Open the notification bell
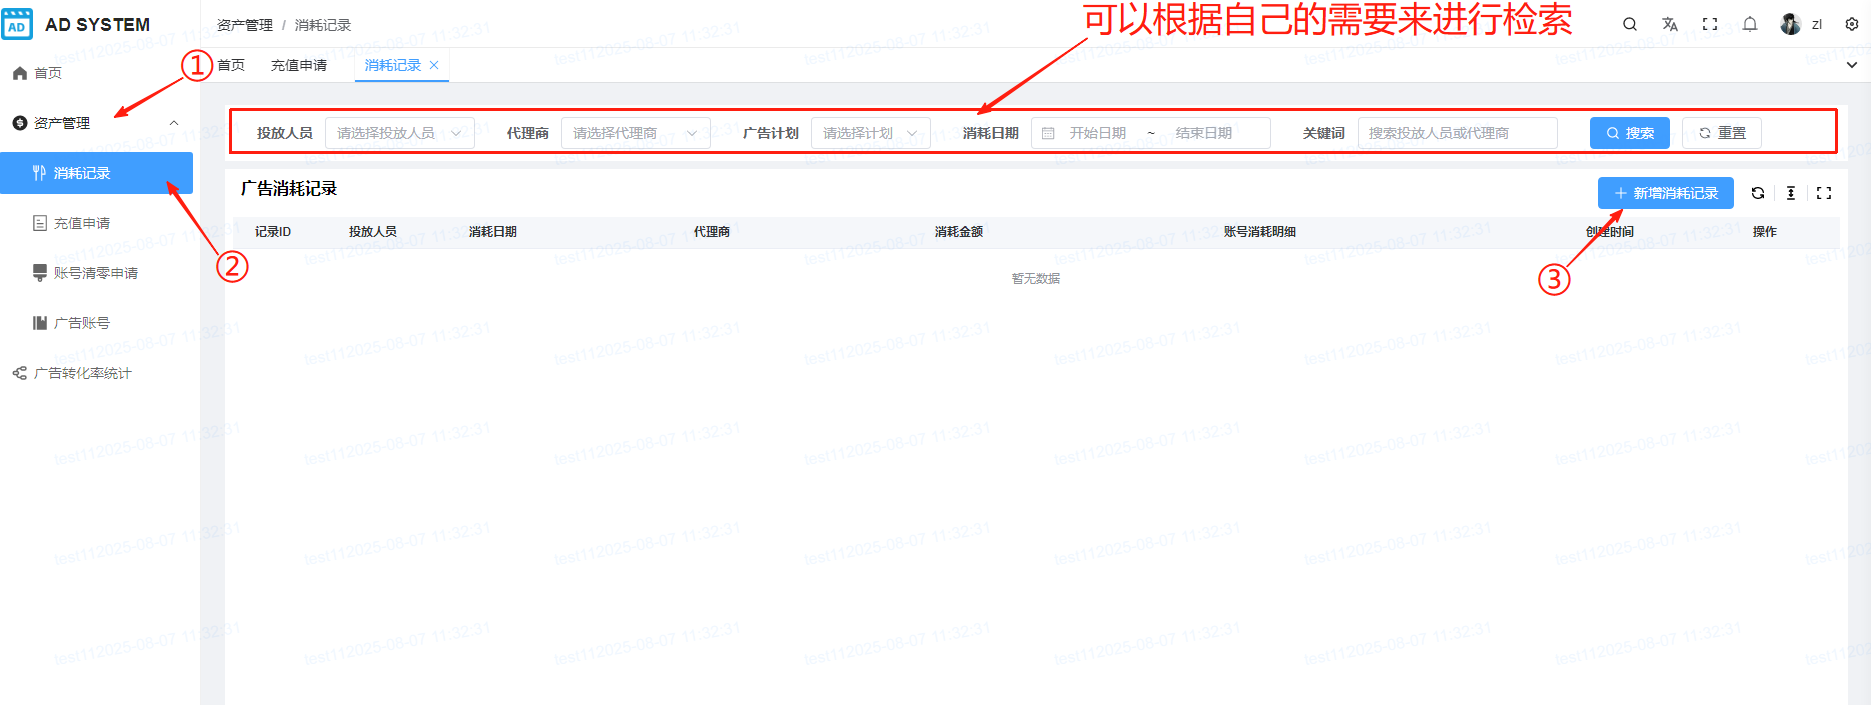The width and height of the screenshot is (1871, 705). click(x=1750, y=24)
